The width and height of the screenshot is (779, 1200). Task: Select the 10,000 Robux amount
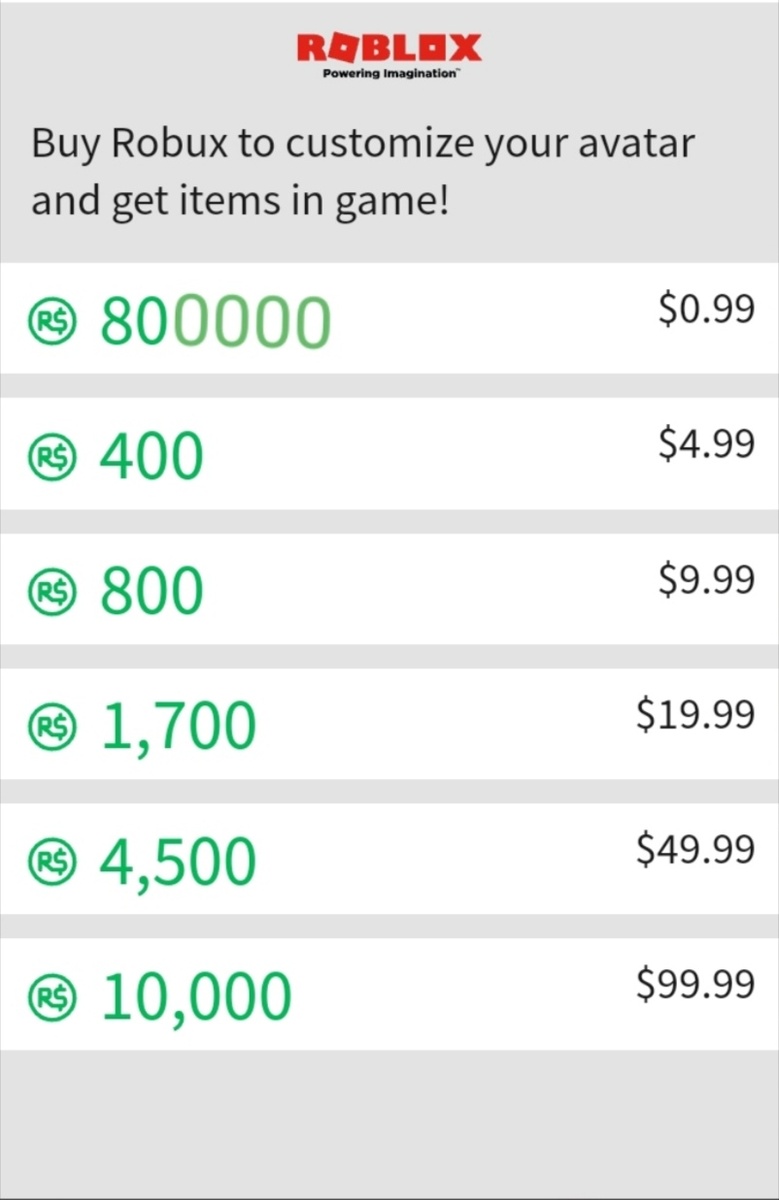[x=196, y=998]
